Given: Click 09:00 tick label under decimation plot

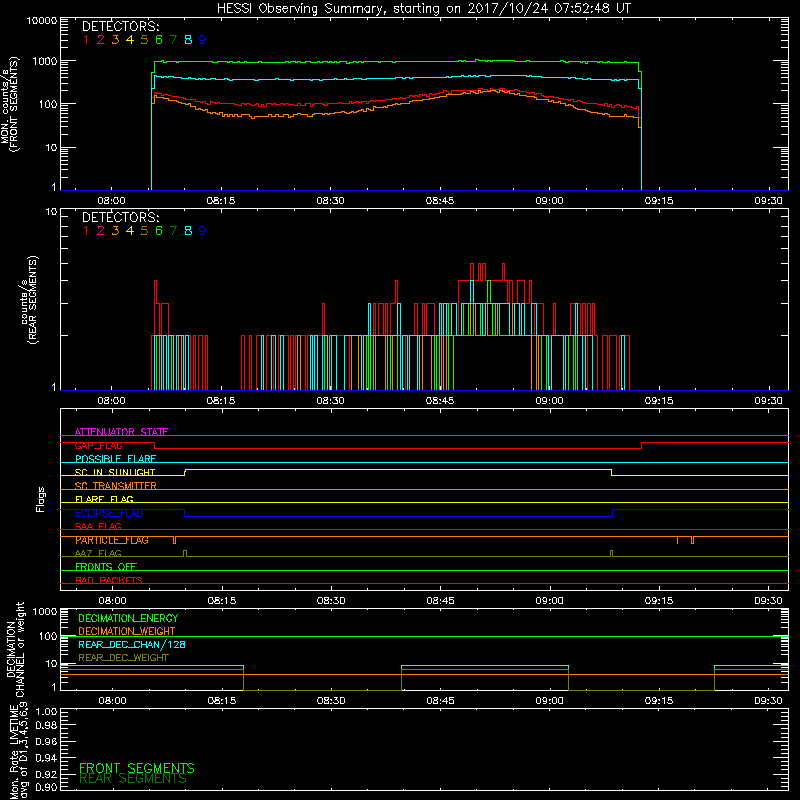Looking at the screenshot, I should pyautogui.click(x=549, y=701).
